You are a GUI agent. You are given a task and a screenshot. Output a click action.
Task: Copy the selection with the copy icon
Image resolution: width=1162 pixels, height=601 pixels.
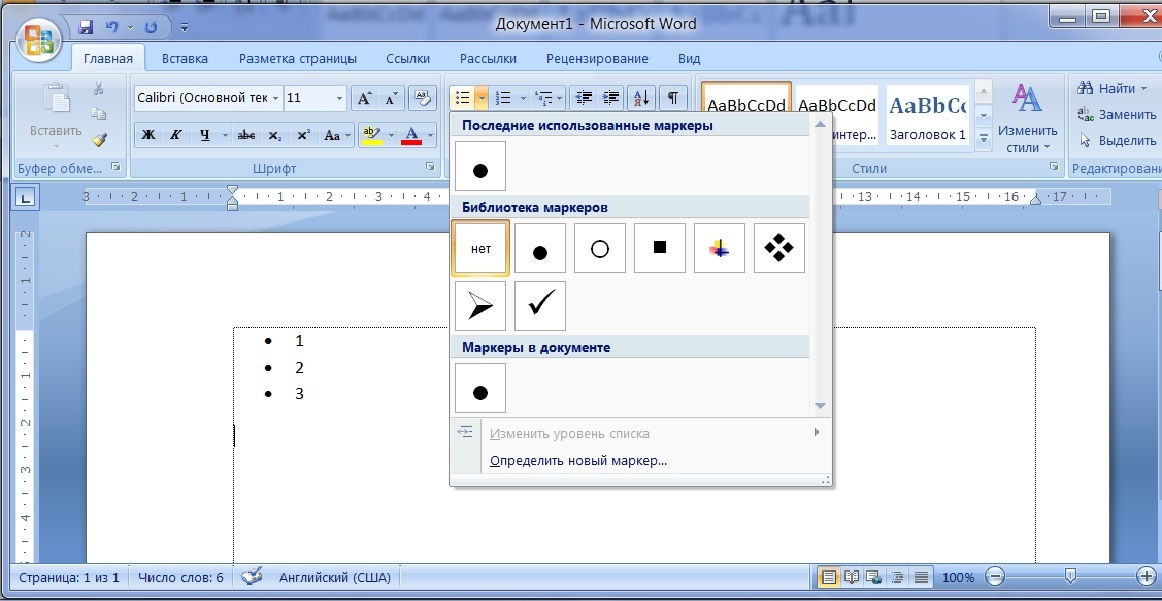[98, 114]
